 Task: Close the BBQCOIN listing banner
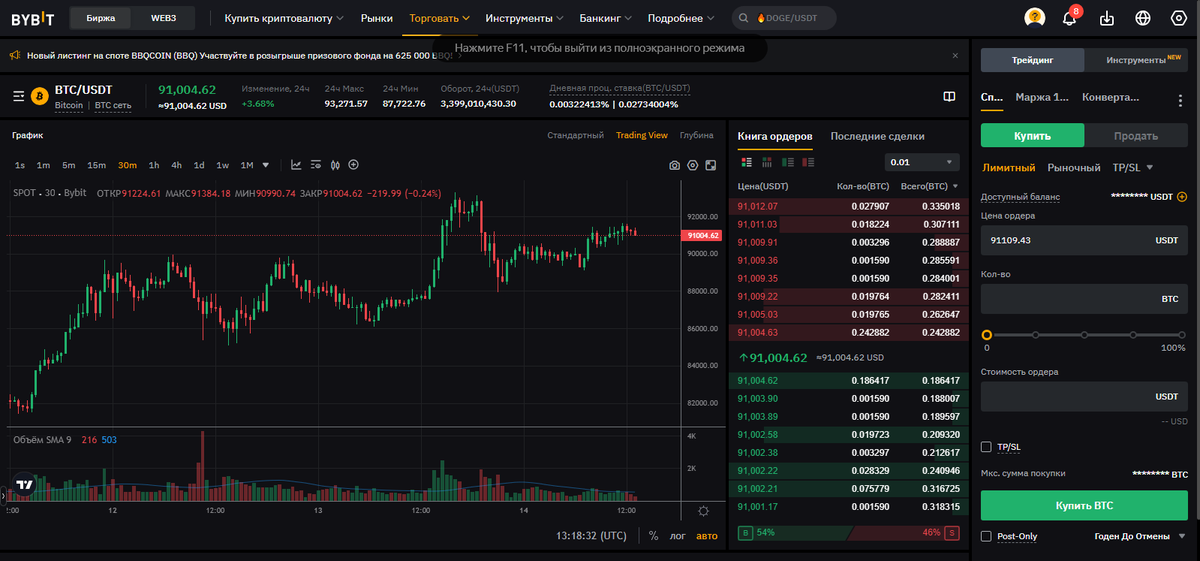click(x=955, y=56)
